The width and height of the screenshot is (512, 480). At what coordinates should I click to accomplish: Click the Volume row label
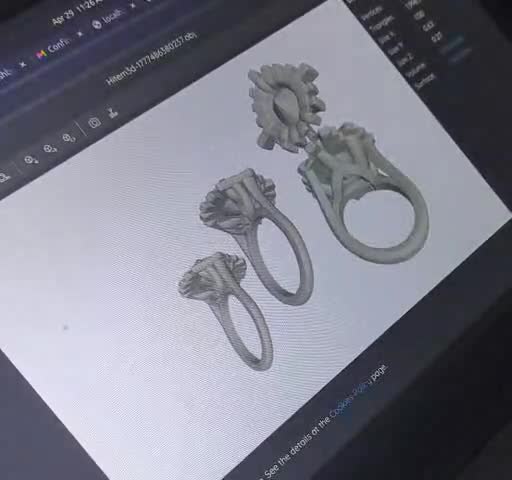point(415,70)
